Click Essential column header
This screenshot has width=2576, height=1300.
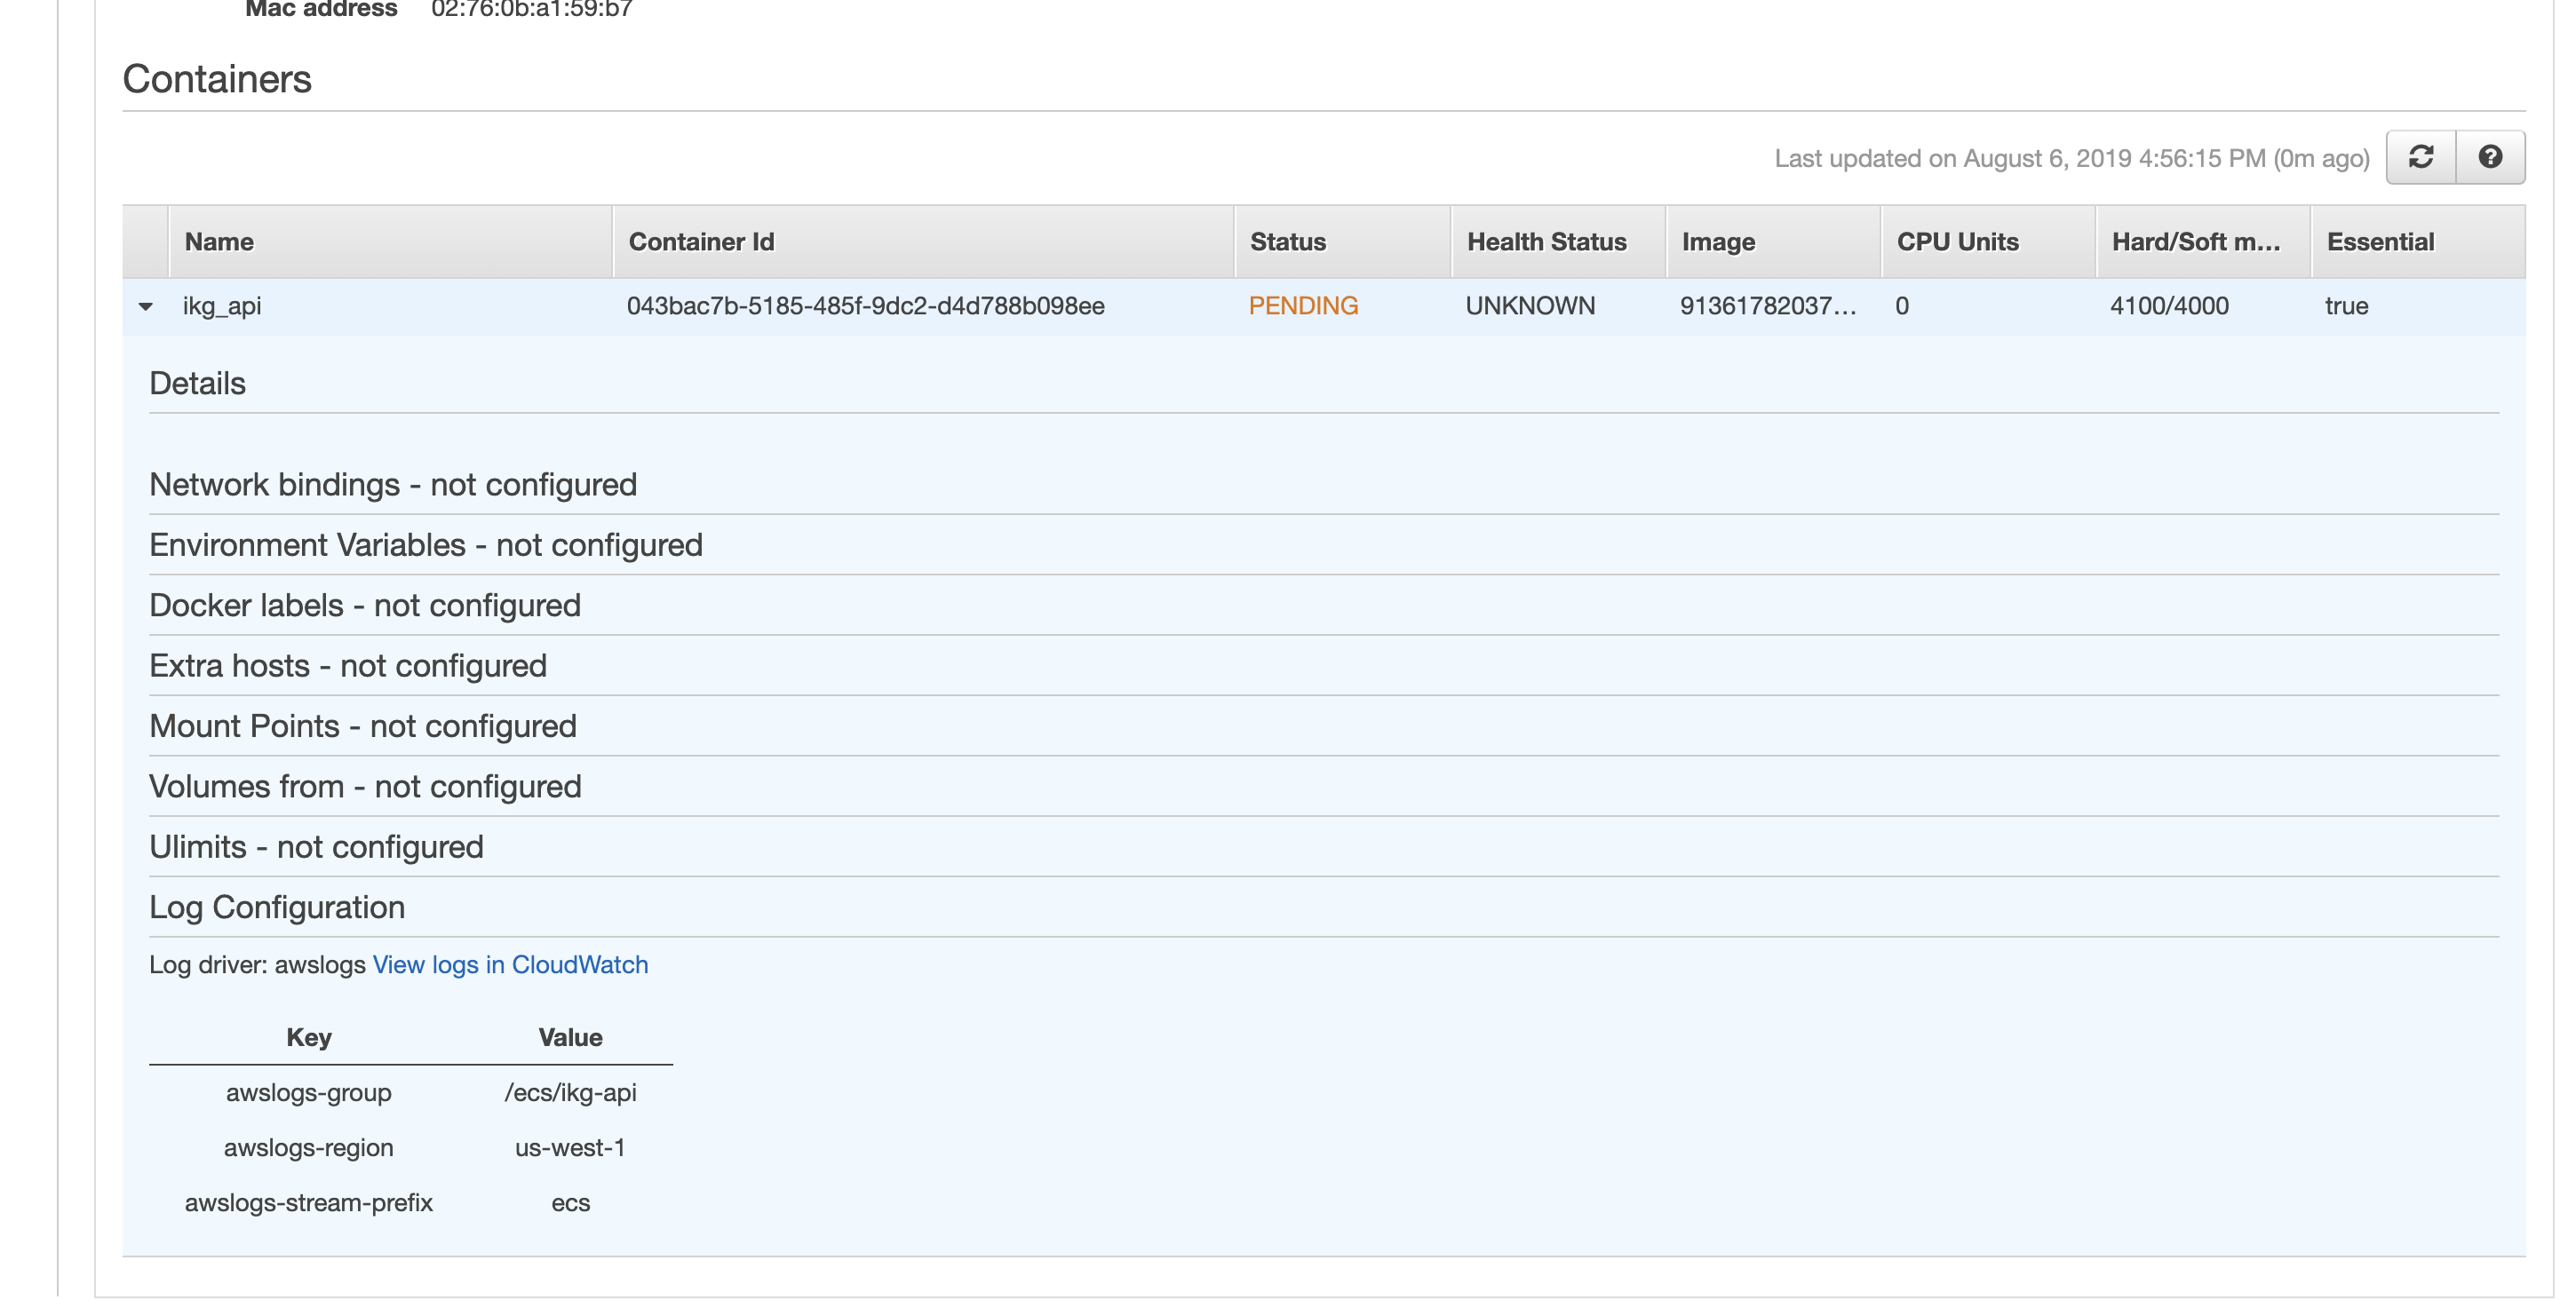2380,242
